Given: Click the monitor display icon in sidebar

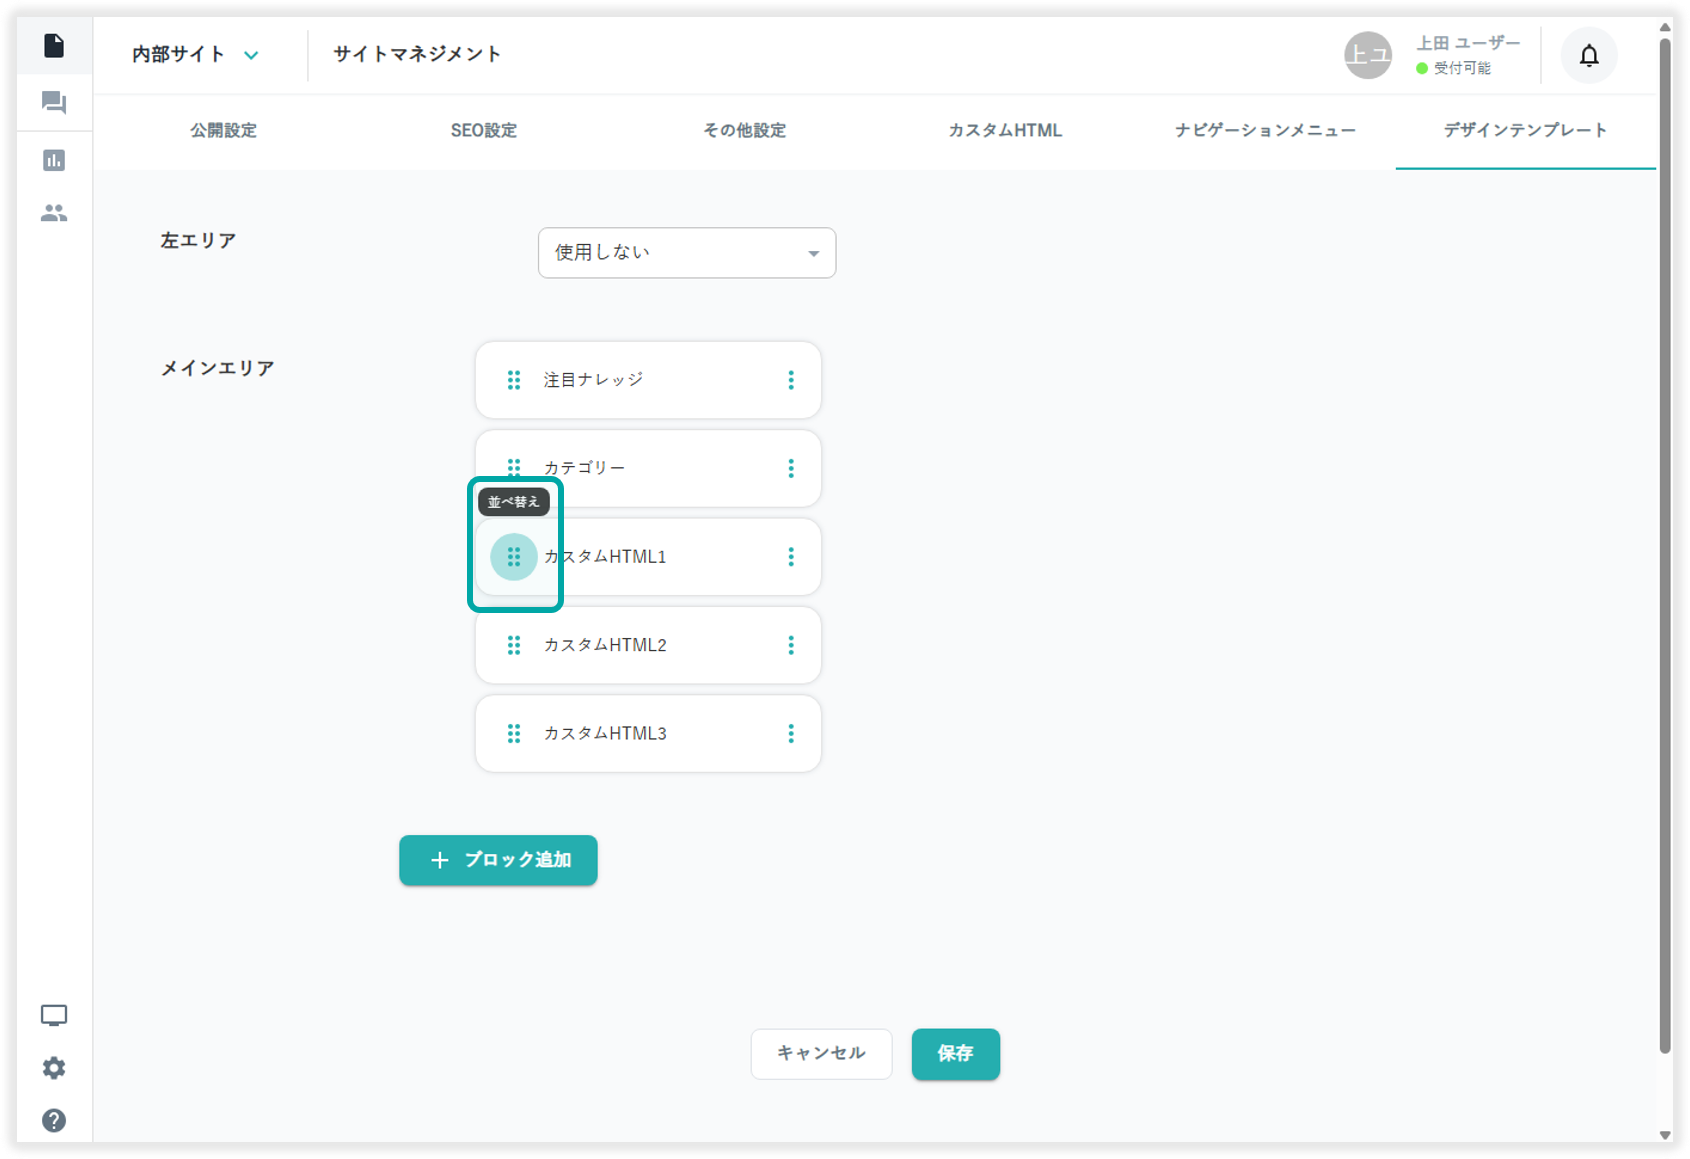Looking at the screenshot, I should (x=54, y=1016).
